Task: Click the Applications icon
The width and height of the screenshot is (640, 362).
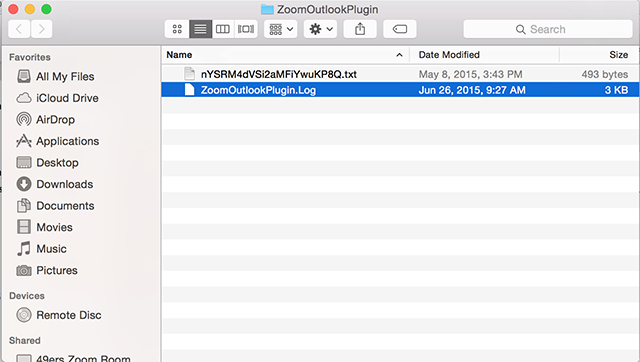Action: [24, 141]
